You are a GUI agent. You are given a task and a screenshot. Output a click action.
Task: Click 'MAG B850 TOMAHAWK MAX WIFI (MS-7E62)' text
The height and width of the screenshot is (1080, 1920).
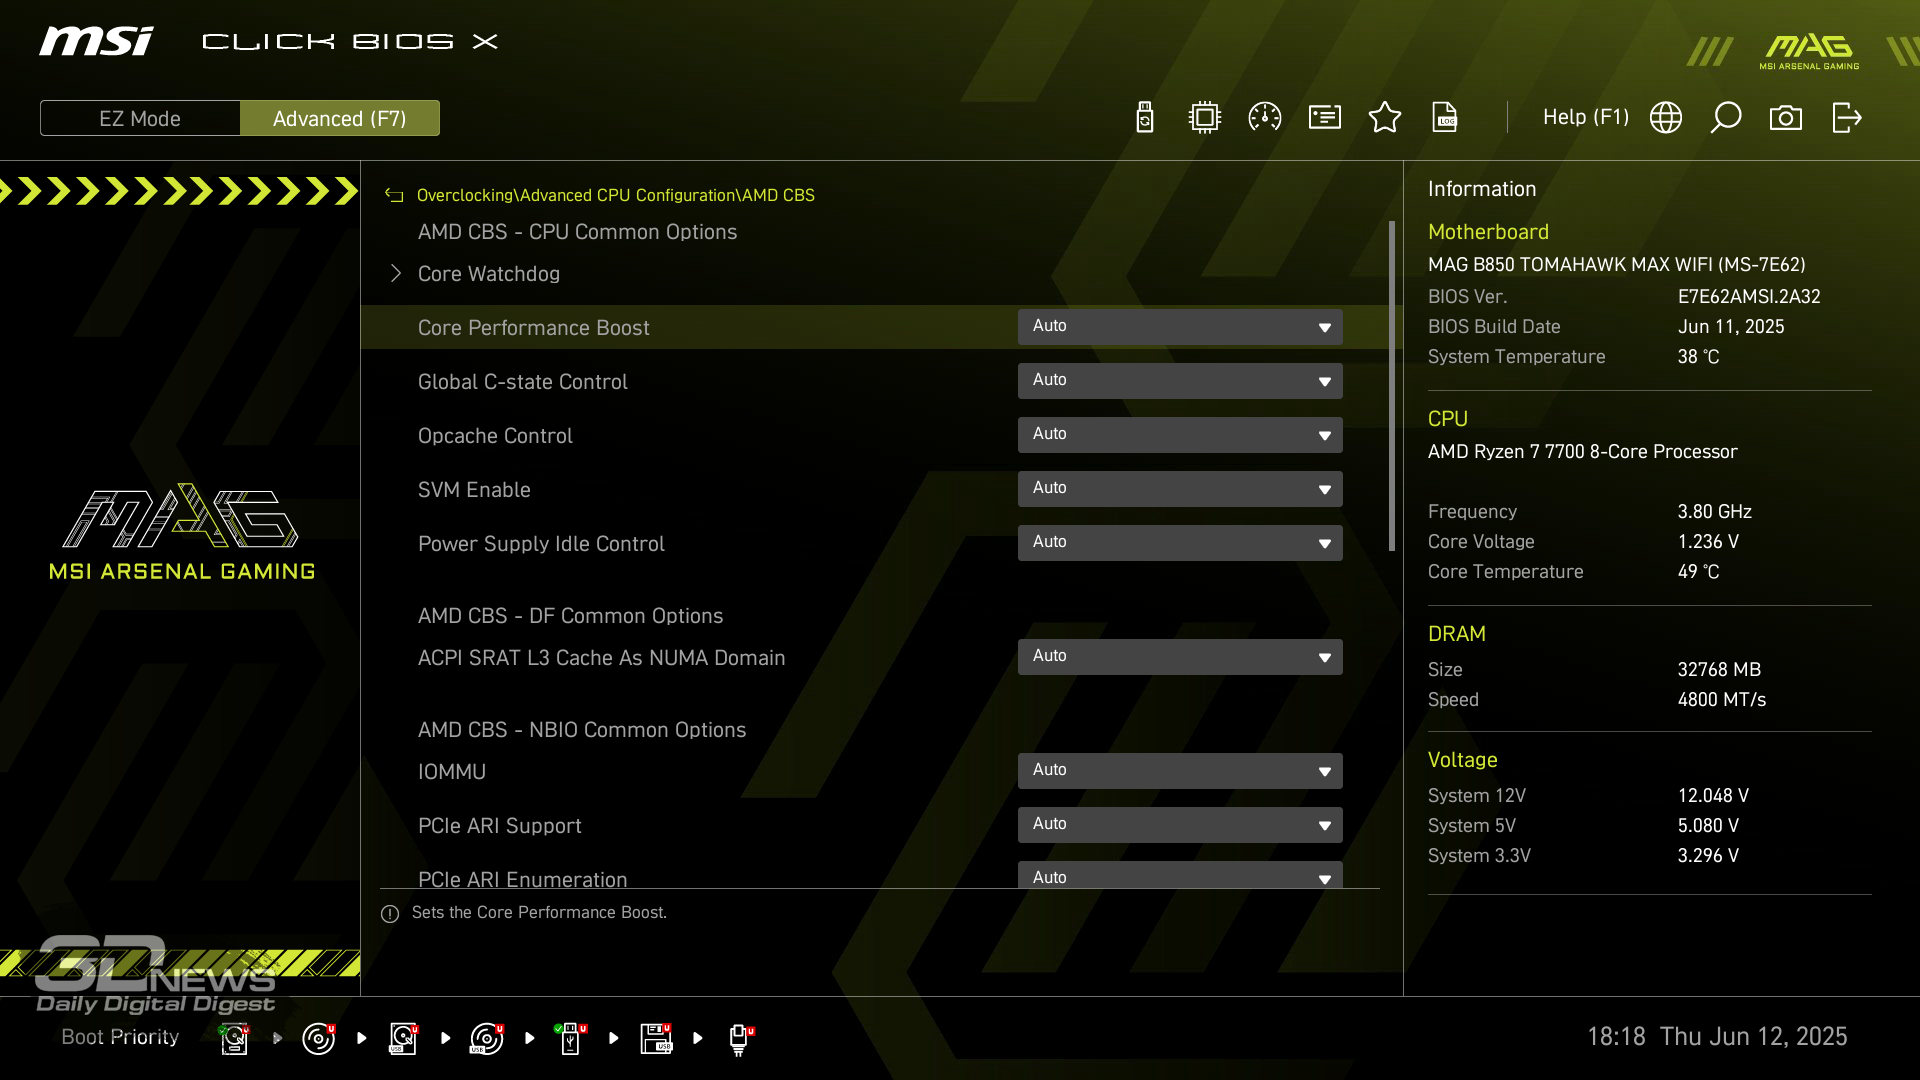click(x=1616, y=265)
